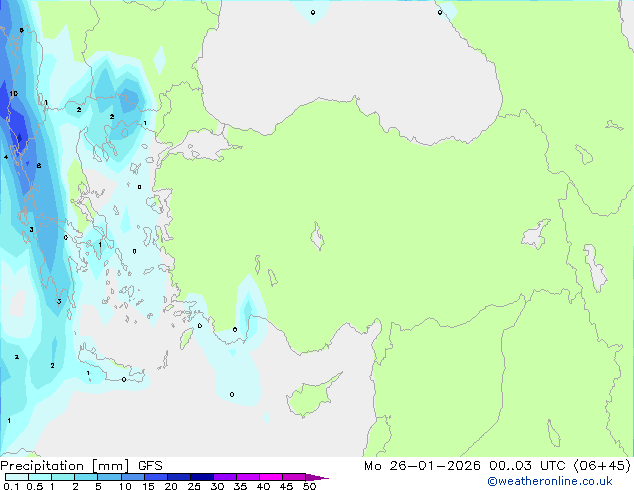The height and width of the screenshot is (490, 634).
Task: Click the 'Mo 26-01-2026' date text
Action: click(422, 466)
